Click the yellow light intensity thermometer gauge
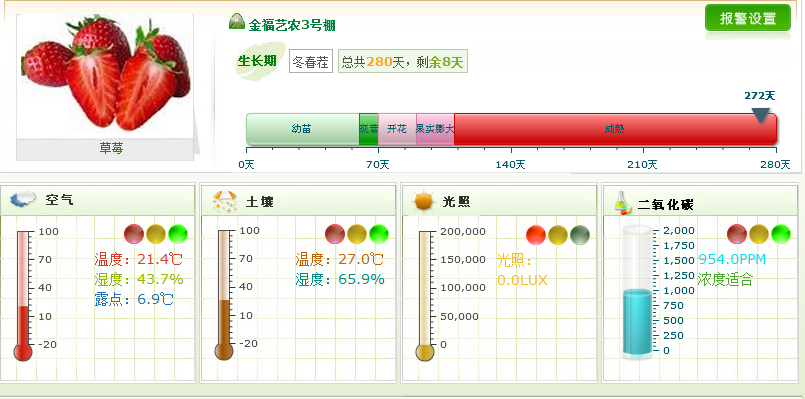Viewport: 805px width, 399px height. click(x=425, y=296)
